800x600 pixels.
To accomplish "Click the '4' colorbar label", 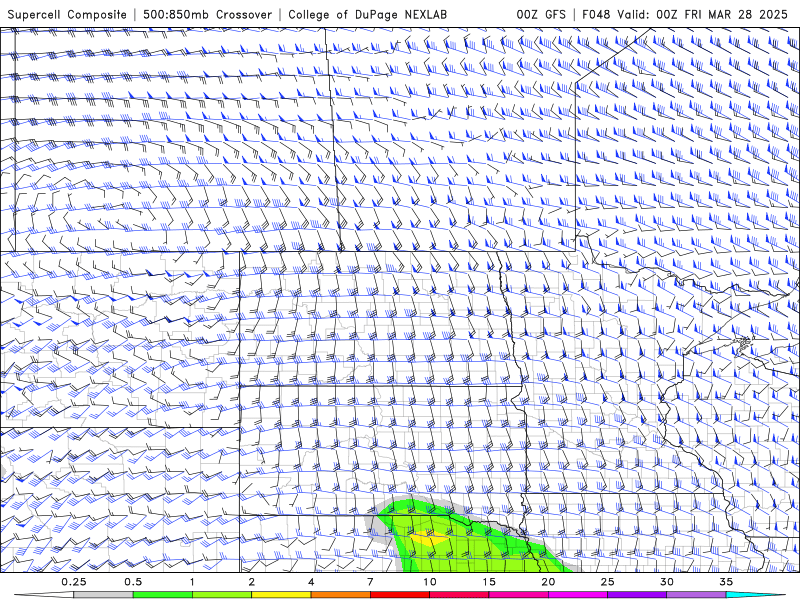I will (311, 582).
